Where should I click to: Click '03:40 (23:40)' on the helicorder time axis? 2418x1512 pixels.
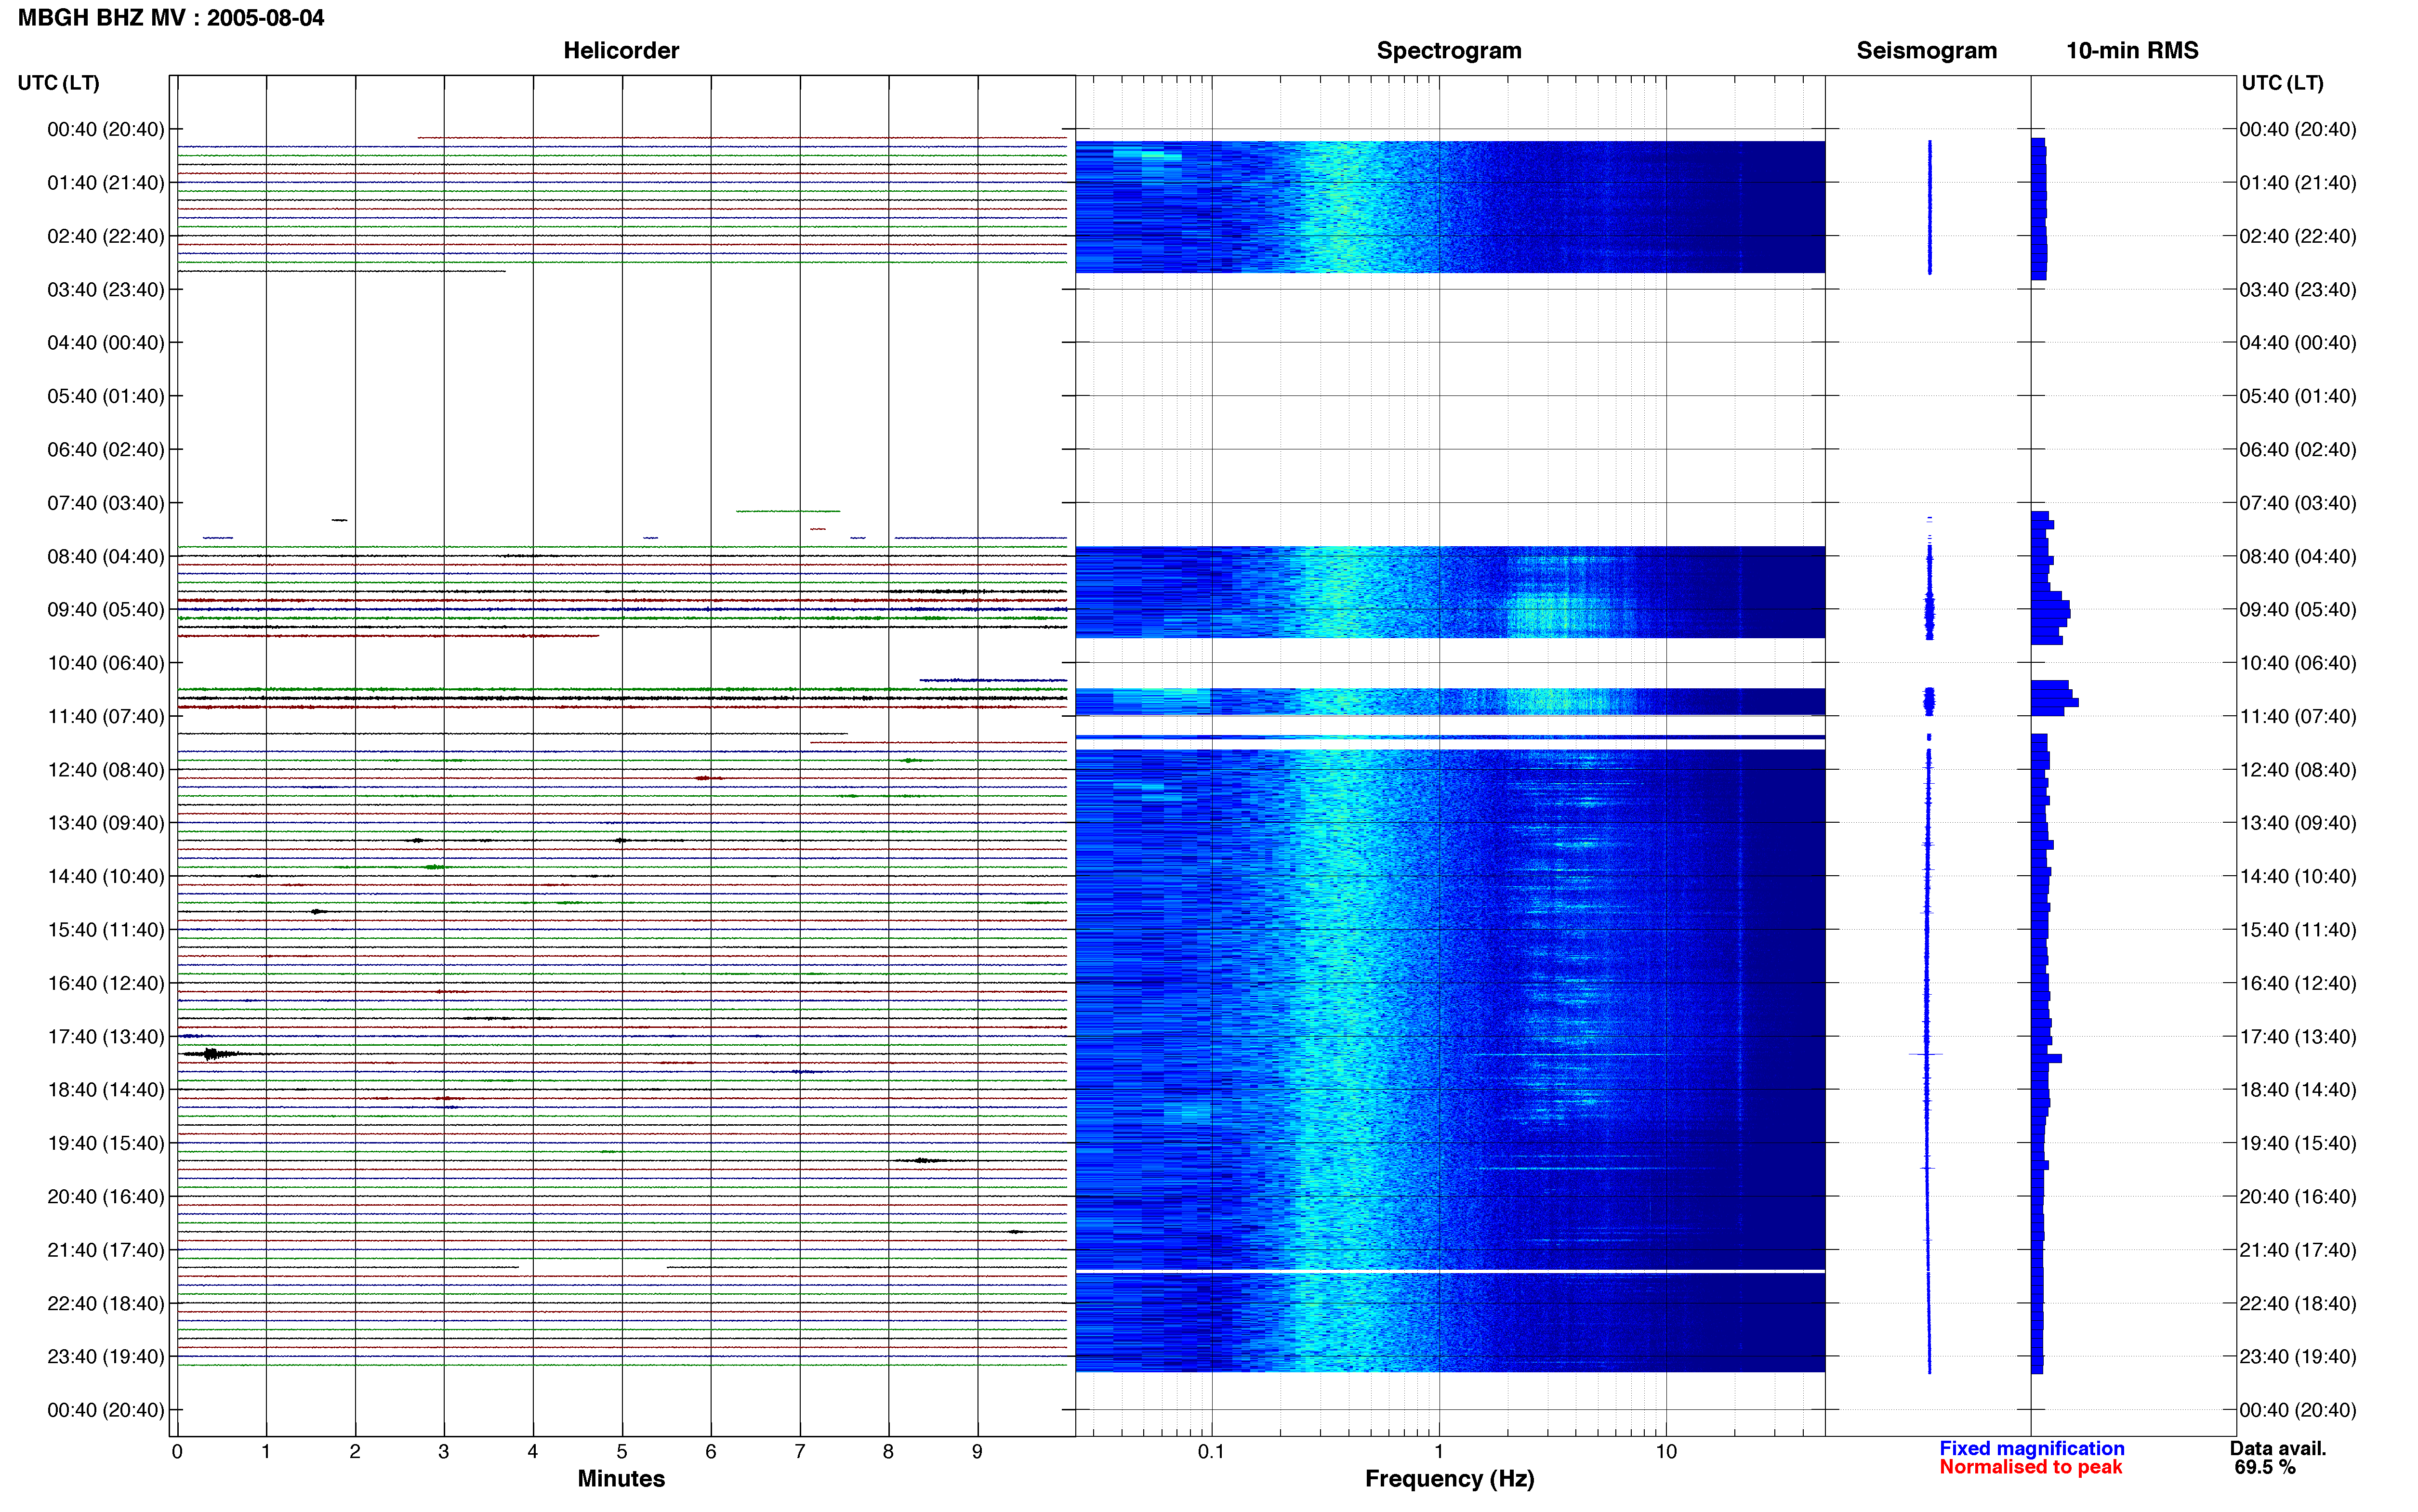pyautogui.click(x=106, y=290)
